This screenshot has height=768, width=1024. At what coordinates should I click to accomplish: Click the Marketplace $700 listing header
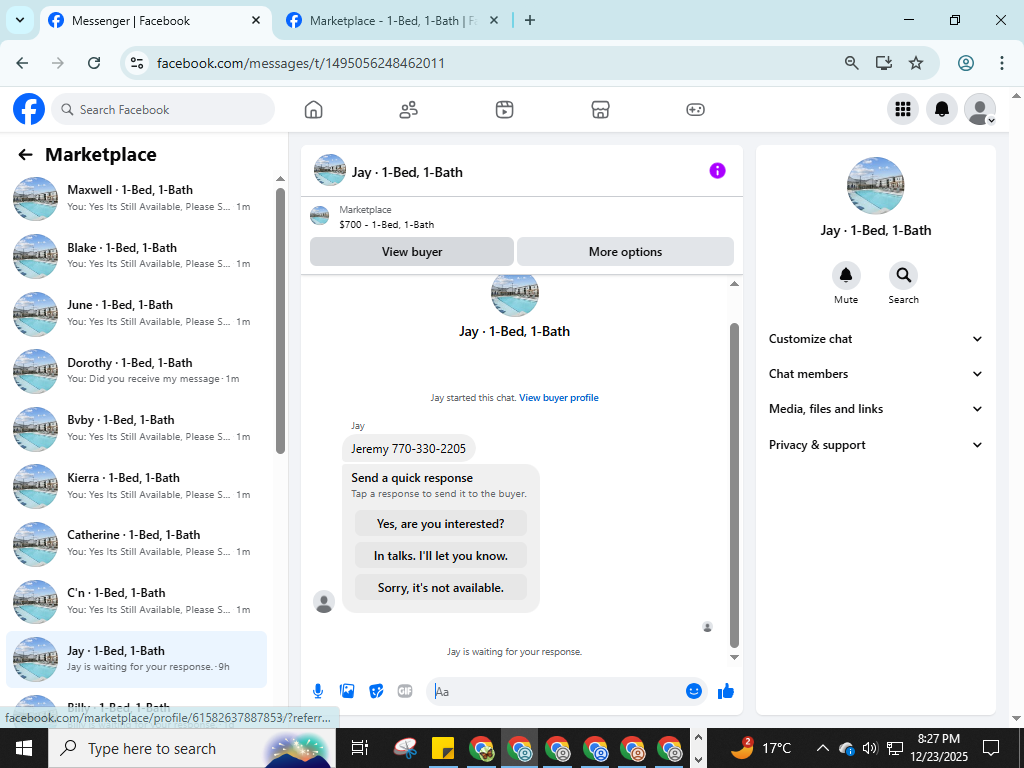point(522,217)
